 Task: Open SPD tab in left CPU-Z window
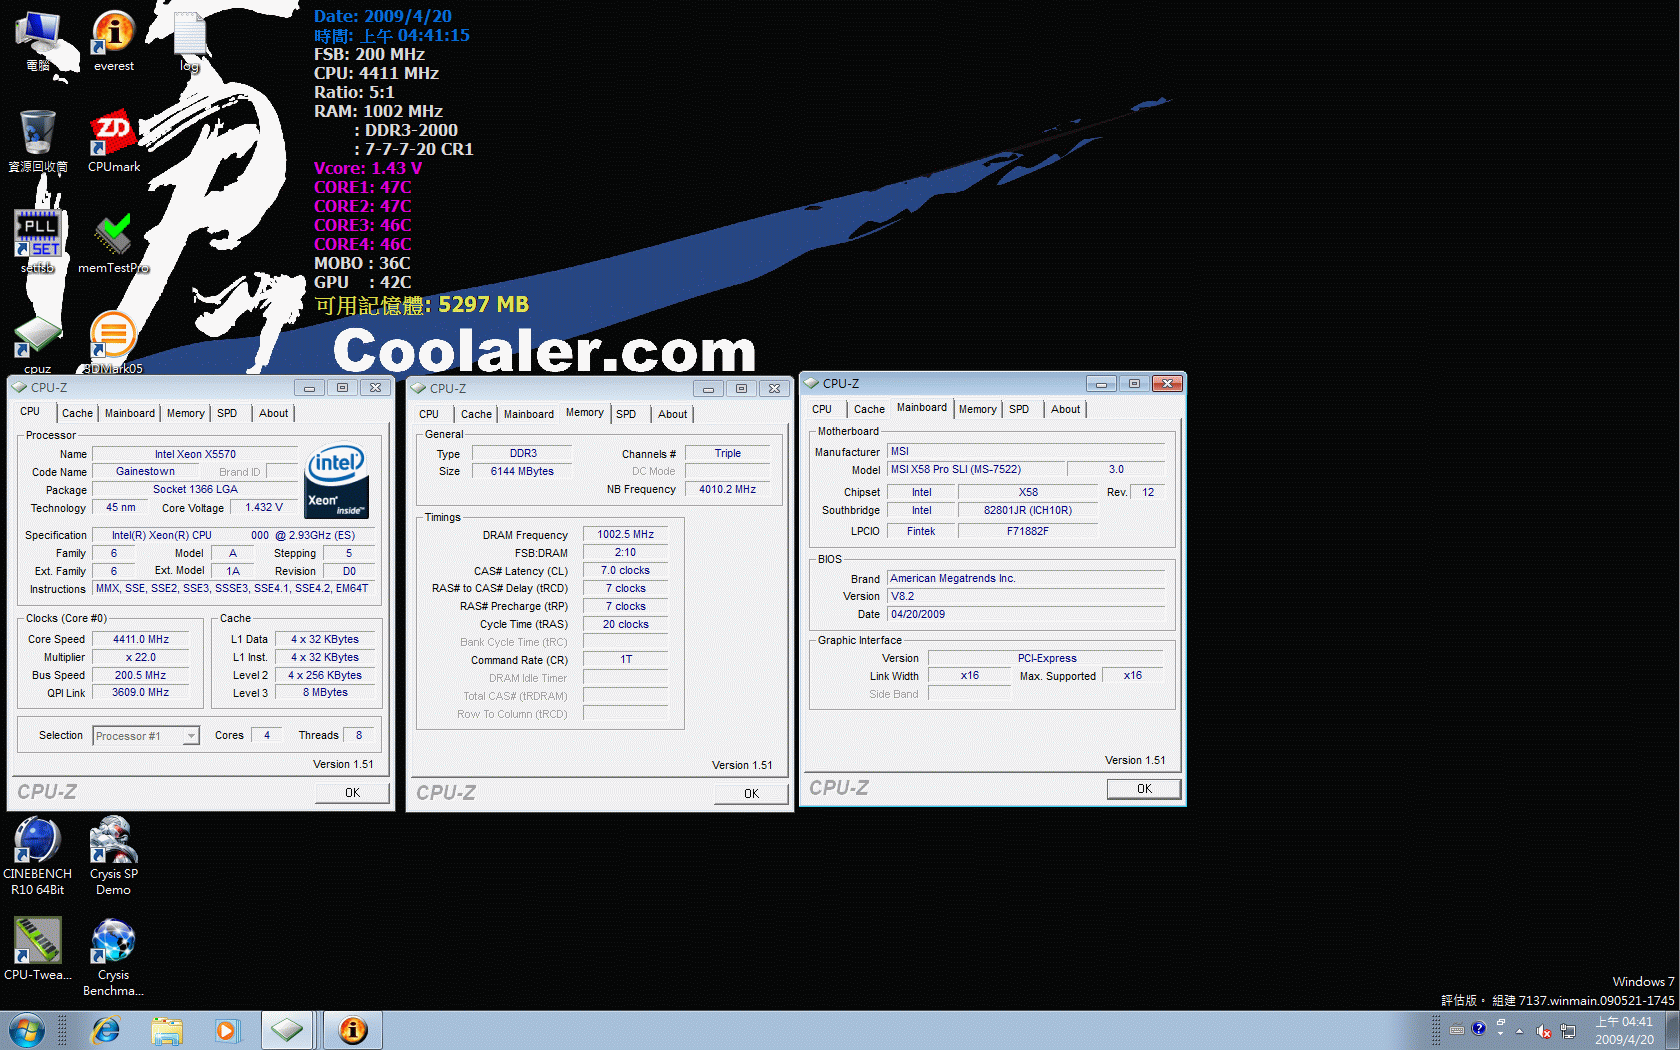[x=227, y=413]
